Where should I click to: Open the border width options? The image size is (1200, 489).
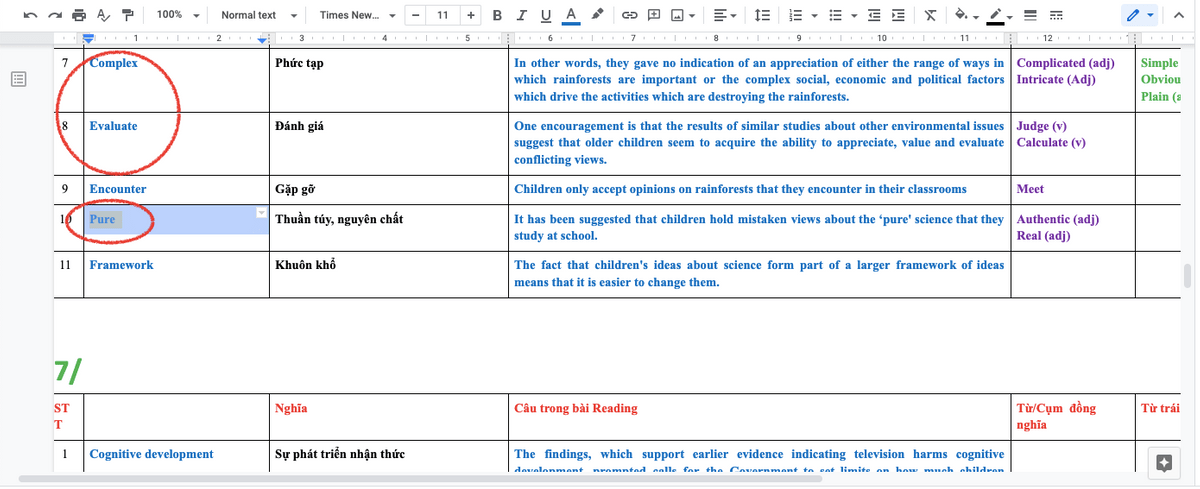tap(1029, 16)
